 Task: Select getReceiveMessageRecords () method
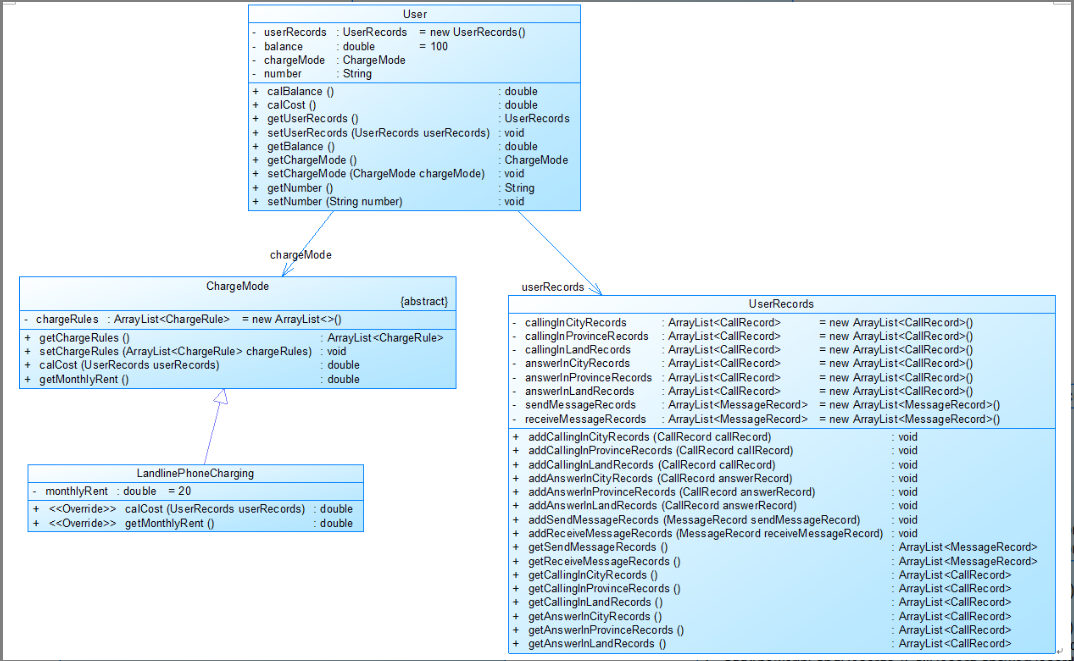pyautogui.click(x=775, y=562)
